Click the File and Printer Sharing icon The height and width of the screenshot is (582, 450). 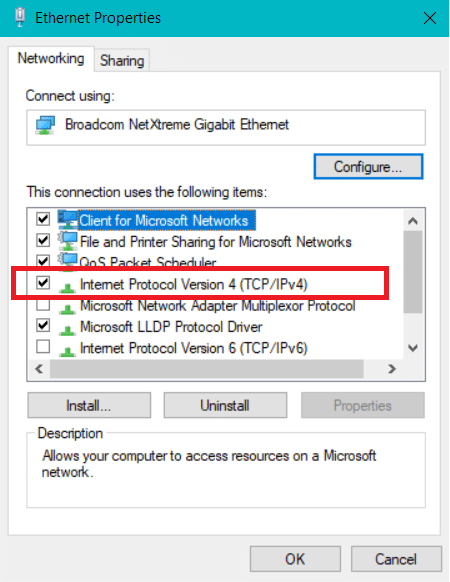click(67, 241)
